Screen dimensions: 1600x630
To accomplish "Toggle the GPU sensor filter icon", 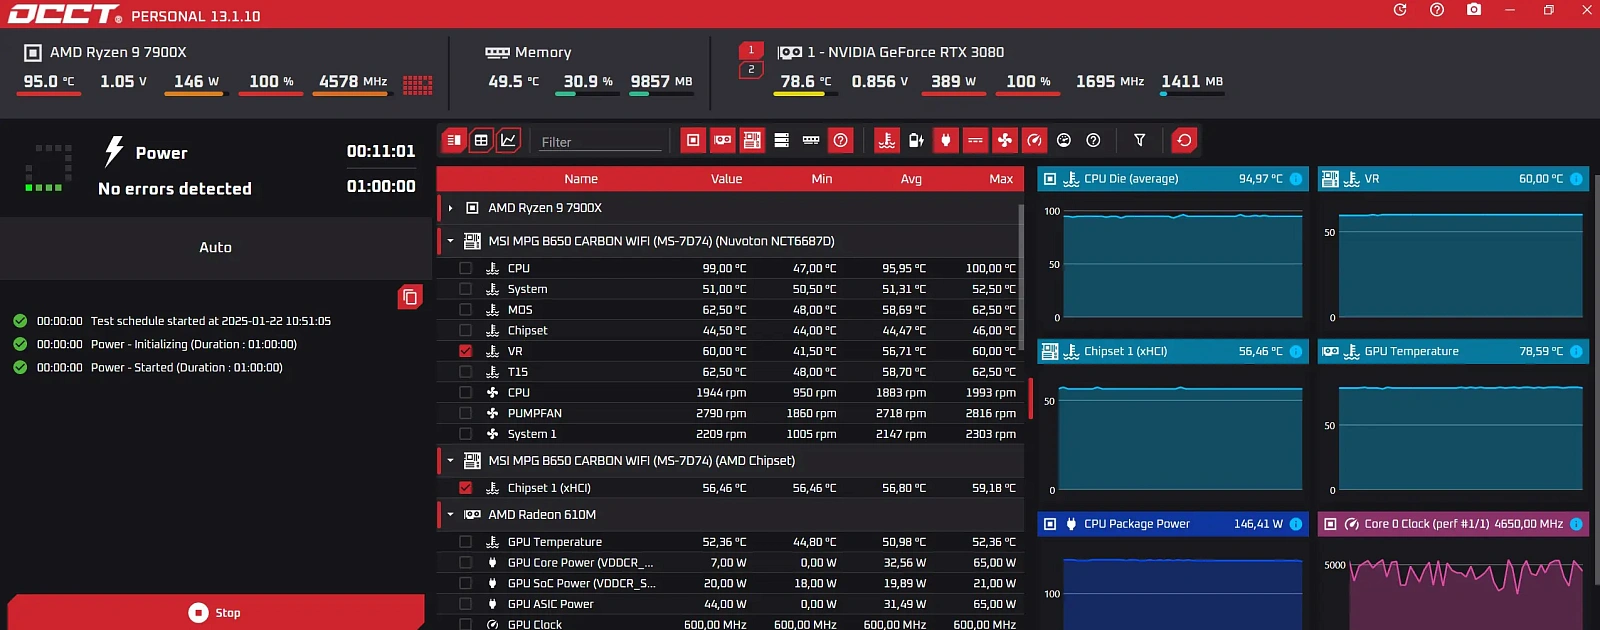I will 723,140.
